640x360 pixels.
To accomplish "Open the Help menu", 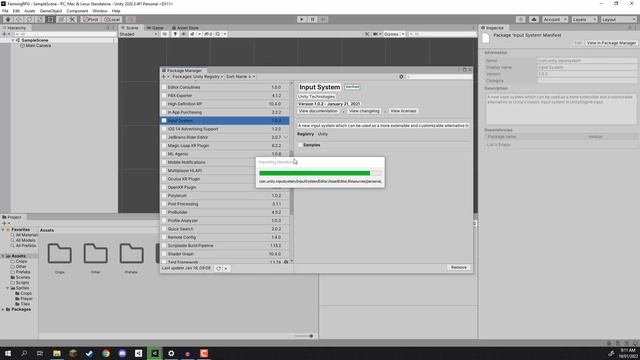I will click(x=116, y=11).
